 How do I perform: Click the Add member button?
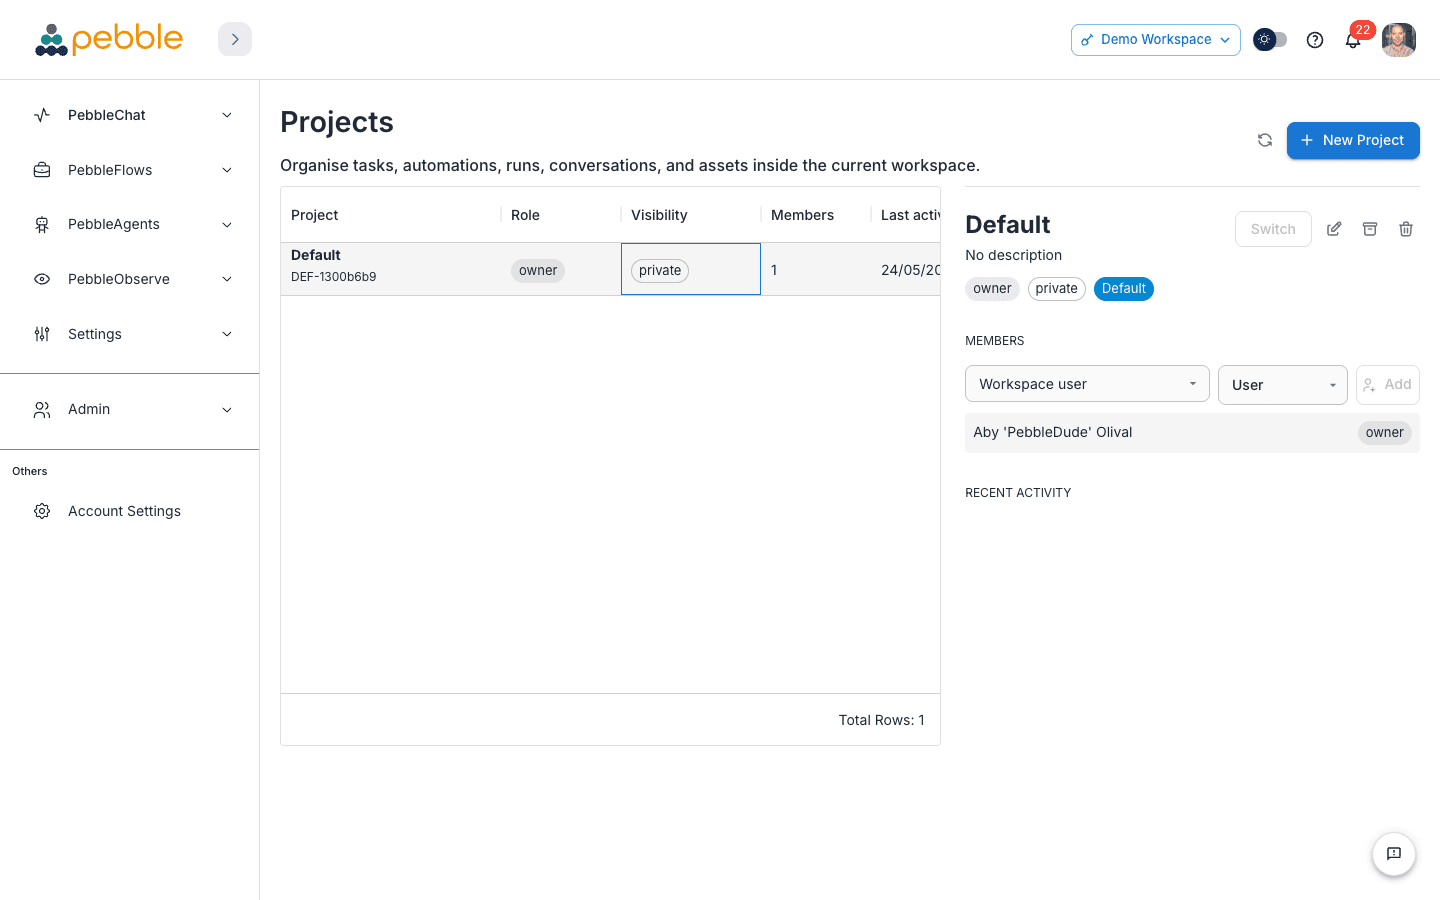click(1388, 385)
